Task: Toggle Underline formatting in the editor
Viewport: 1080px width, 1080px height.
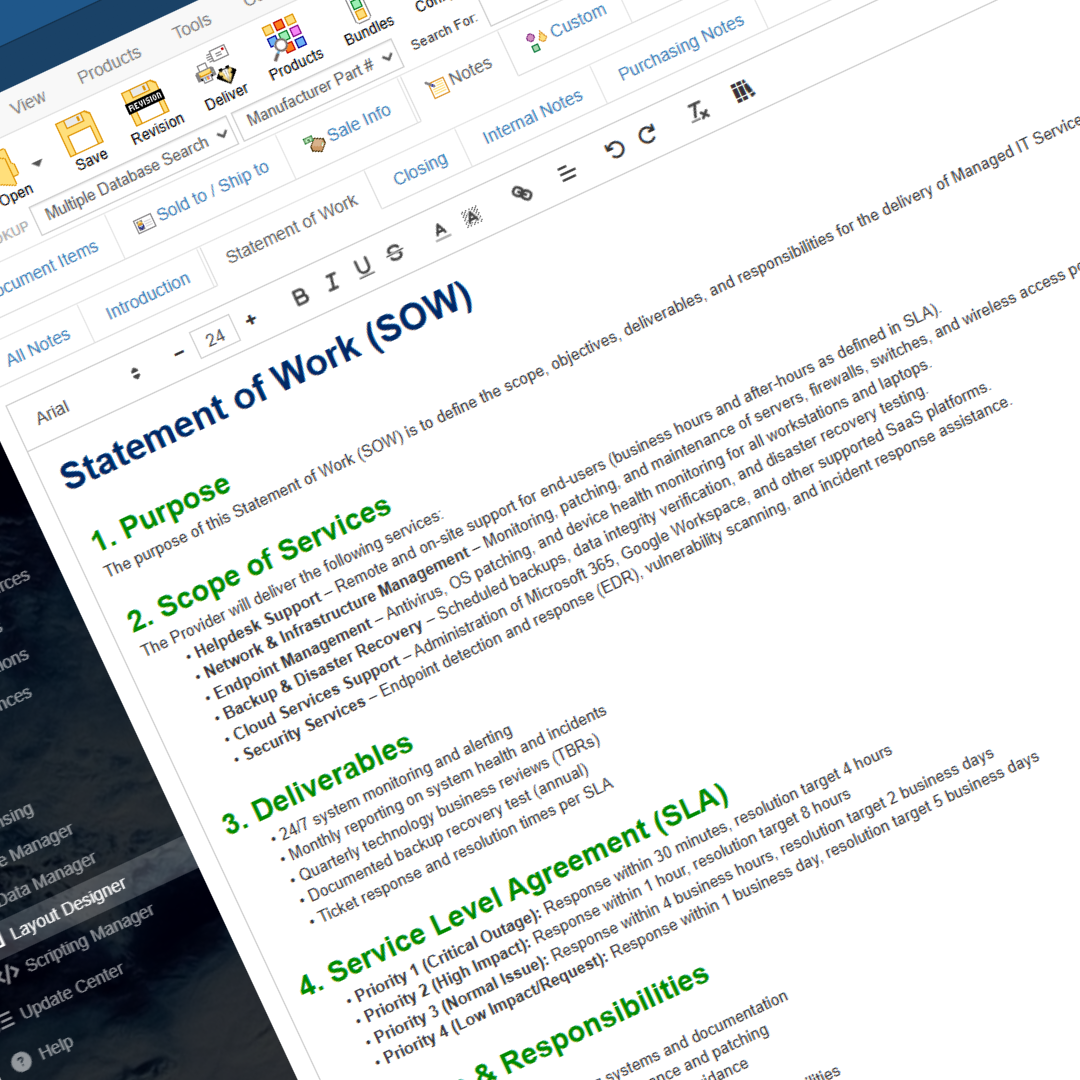Action: (364, 267)
